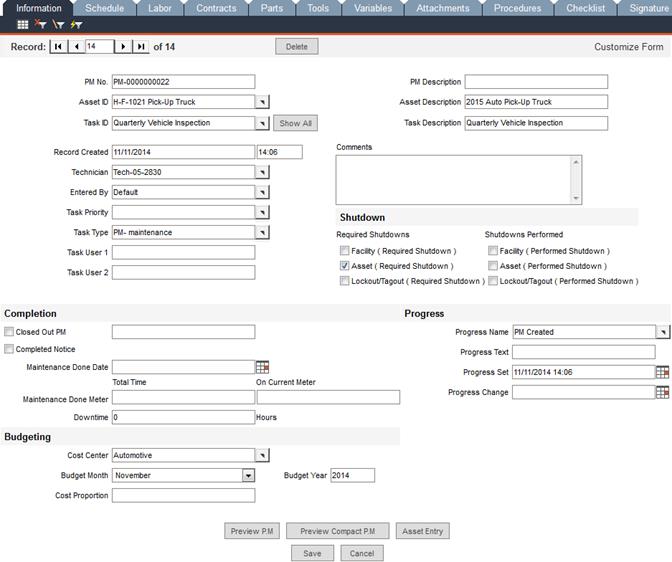Uncheck Asset Required Shutdown checkbox
The width and height of the screenshot is (672, 562).
click(x=345, y=266)
